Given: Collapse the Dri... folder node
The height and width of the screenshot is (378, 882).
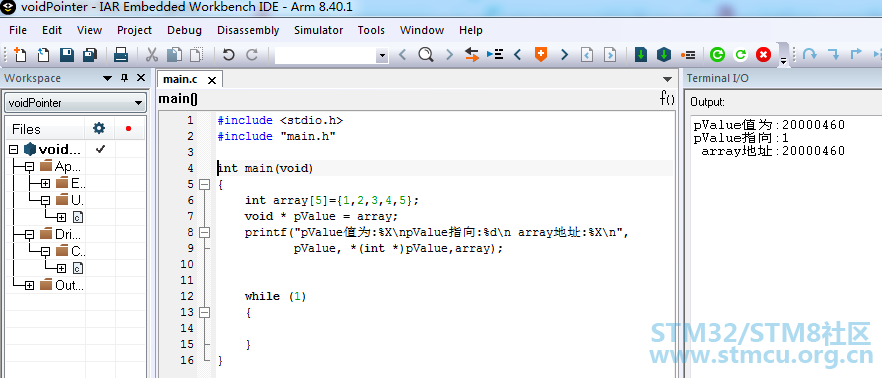Looking at the screenshot, I should [29, 235].
